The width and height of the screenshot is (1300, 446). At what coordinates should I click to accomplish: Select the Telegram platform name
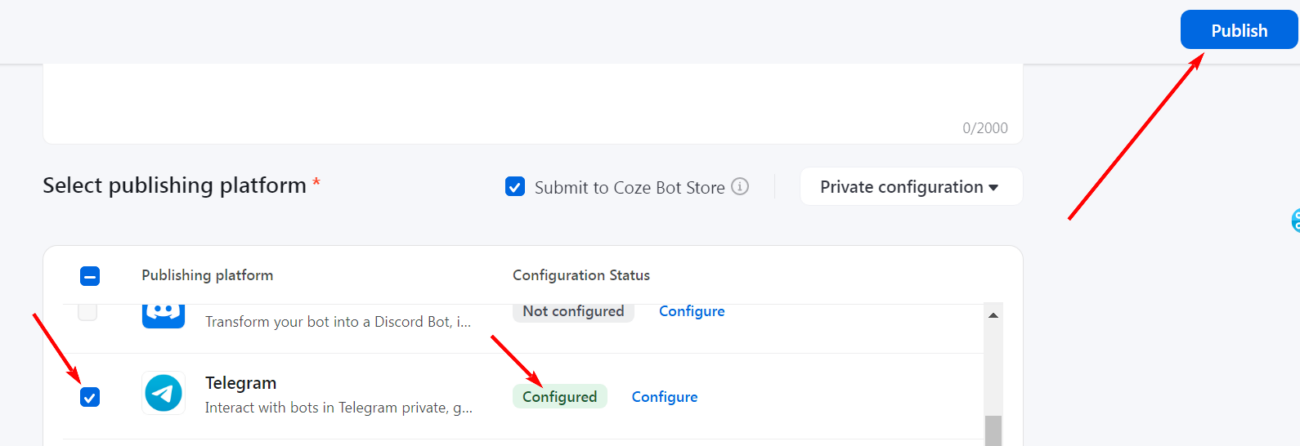(241, 383)
